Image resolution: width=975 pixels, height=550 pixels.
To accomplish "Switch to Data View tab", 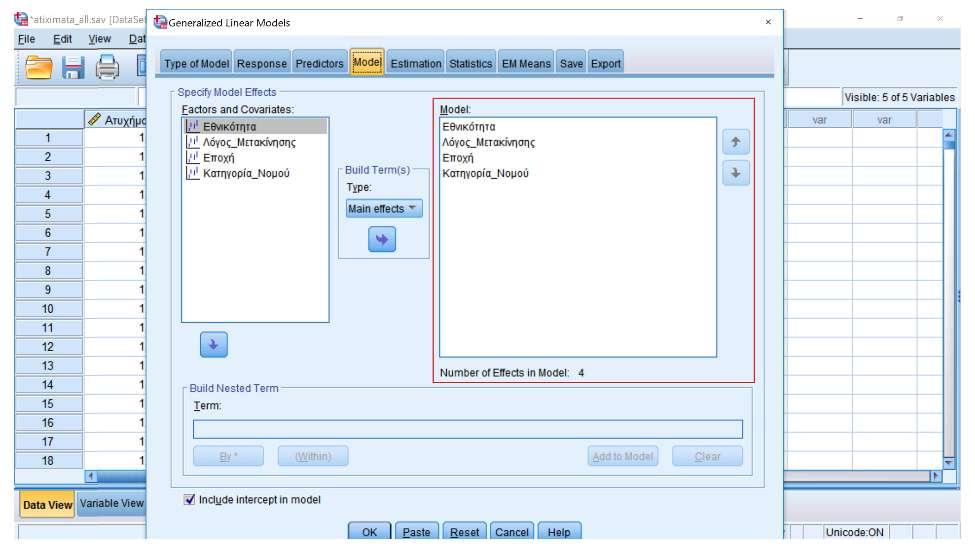I will tap(47, 505).
